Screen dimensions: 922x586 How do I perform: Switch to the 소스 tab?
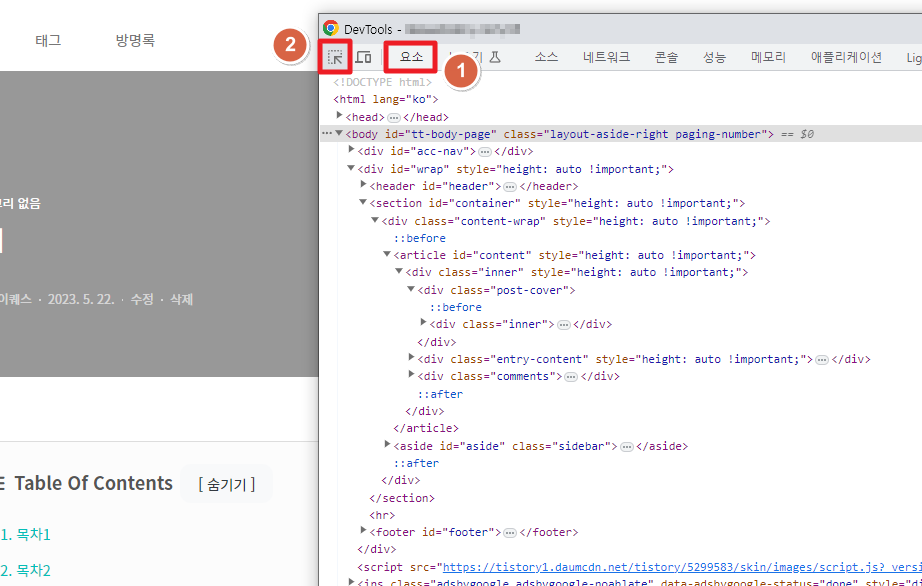[546, 57]
